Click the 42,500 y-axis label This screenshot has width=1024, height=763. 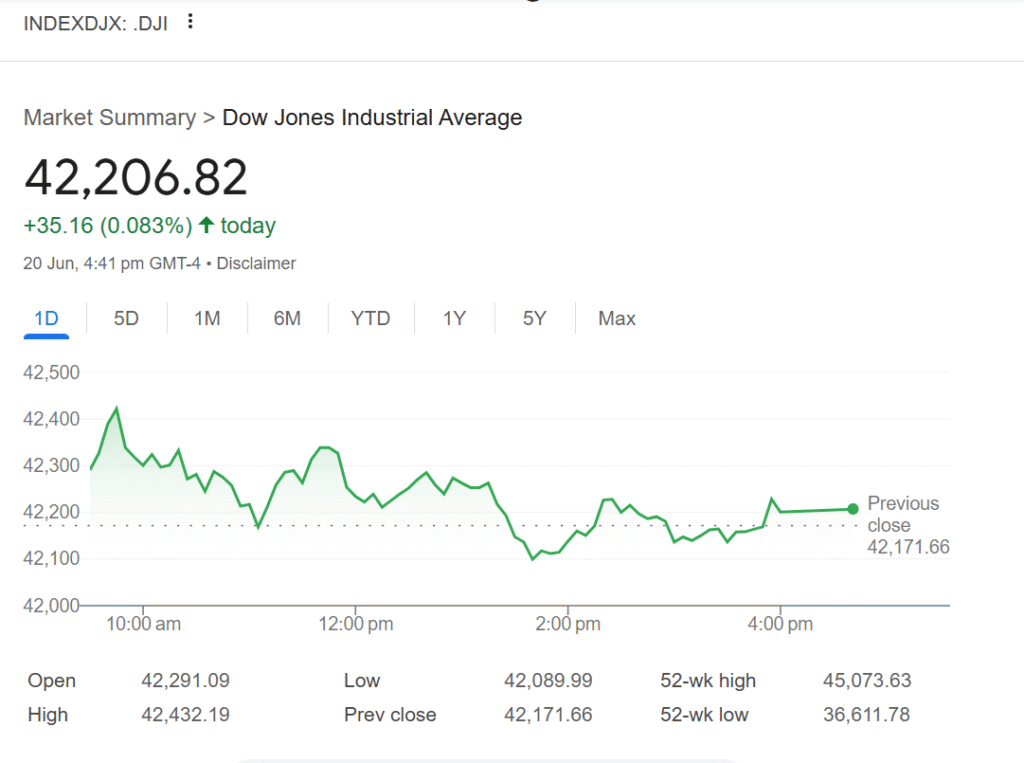(52, 372)
